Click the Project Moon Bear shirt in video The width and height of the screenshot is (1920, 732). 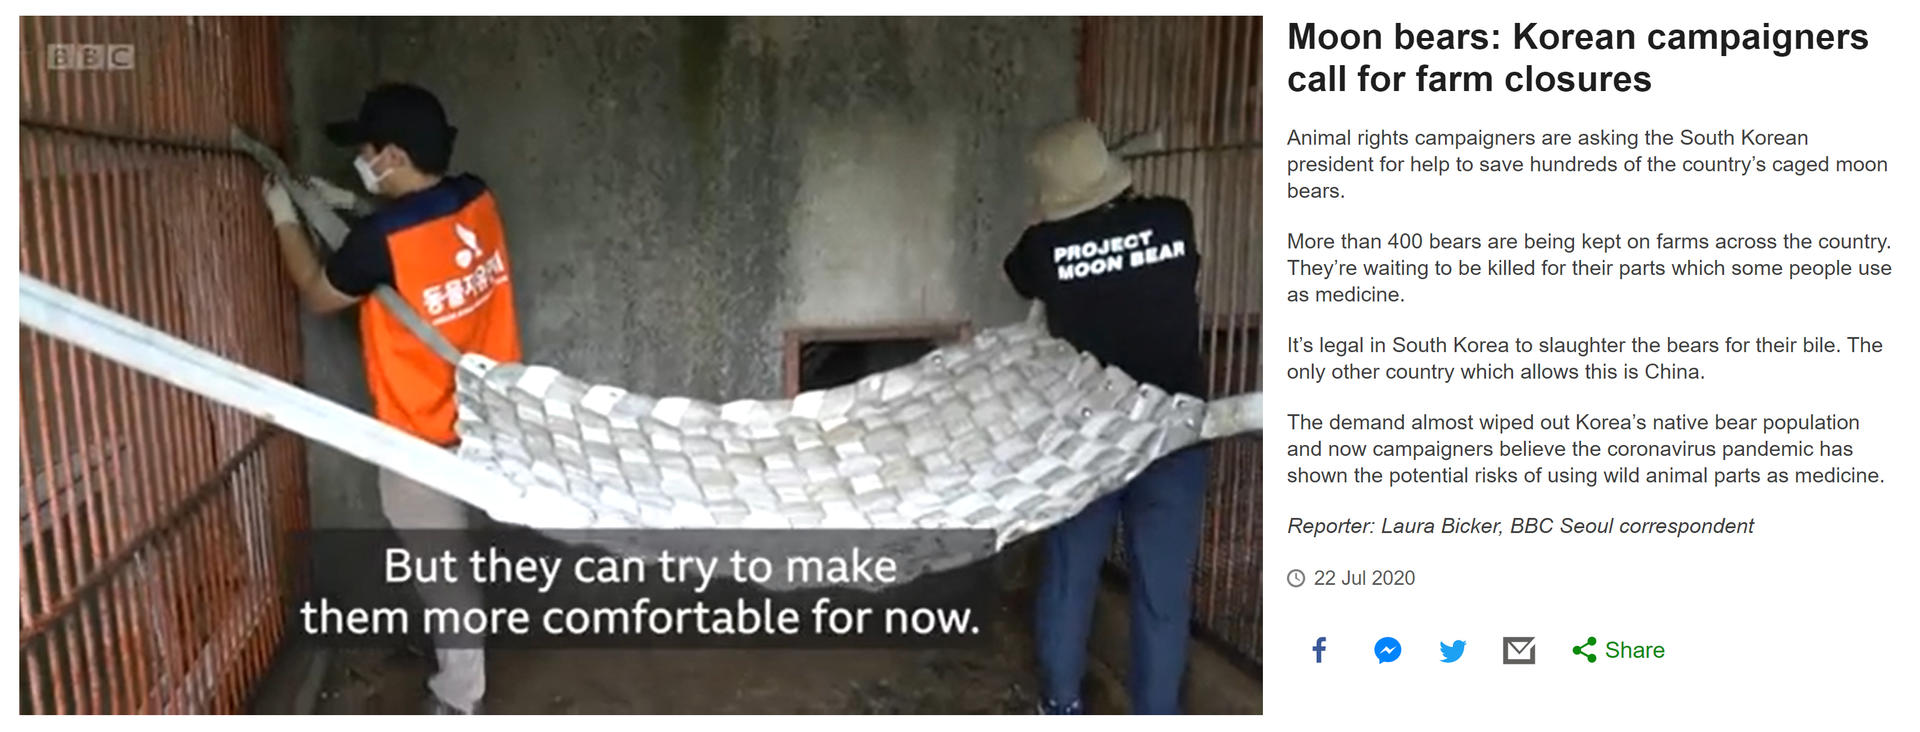tap(1118, 255)
